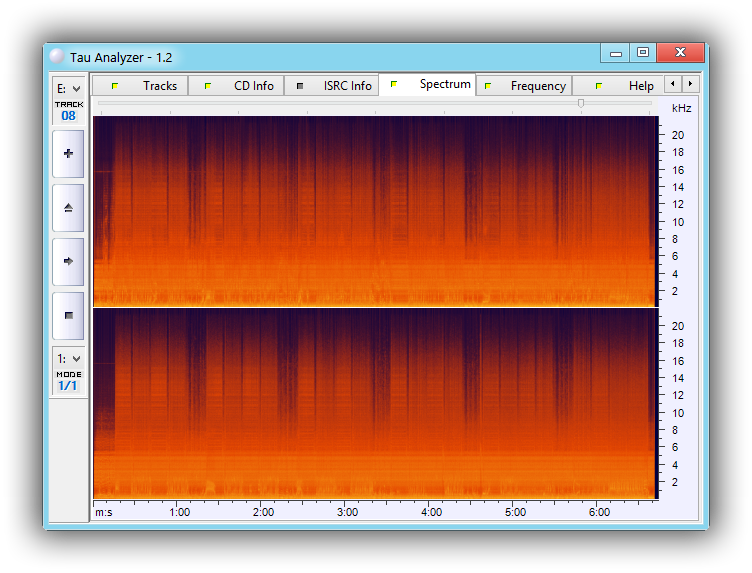Eject the CD with eject button
752x573 pixels.
[x=68, y=208]
